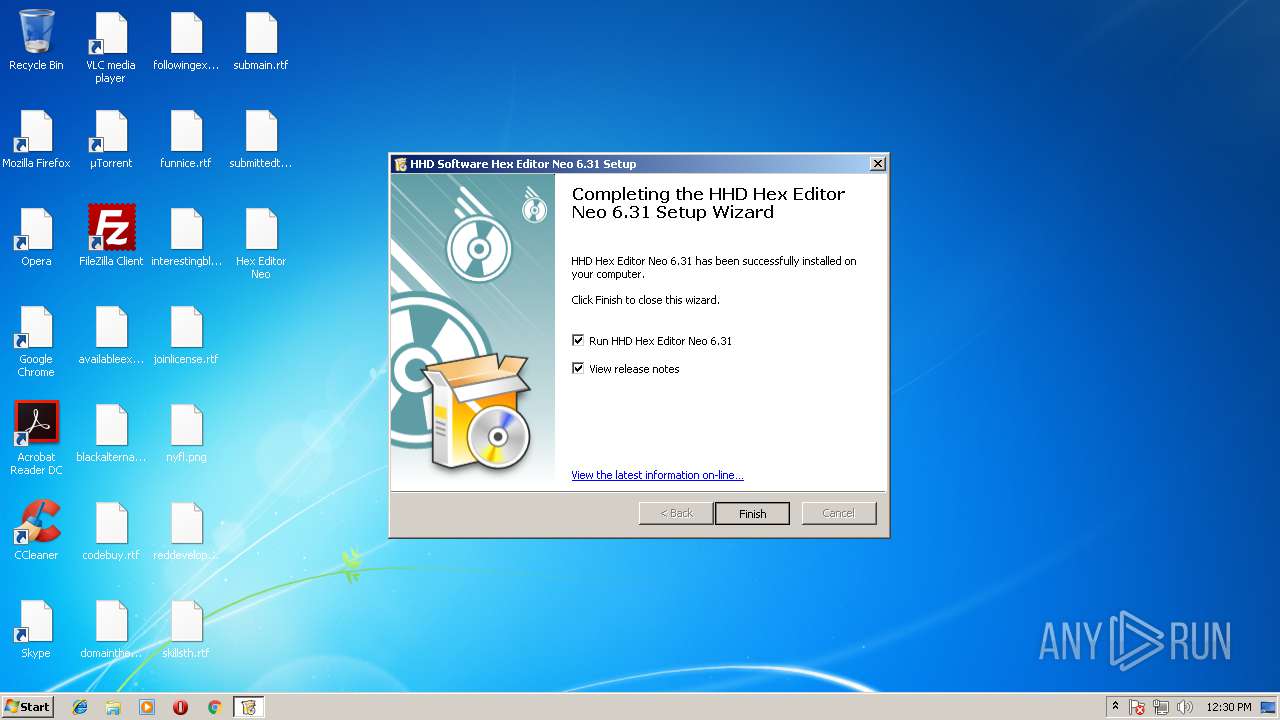1280x720 pixels.
Task: Select the funnice.rtf file icon
Action: click(x=186, y=139)
